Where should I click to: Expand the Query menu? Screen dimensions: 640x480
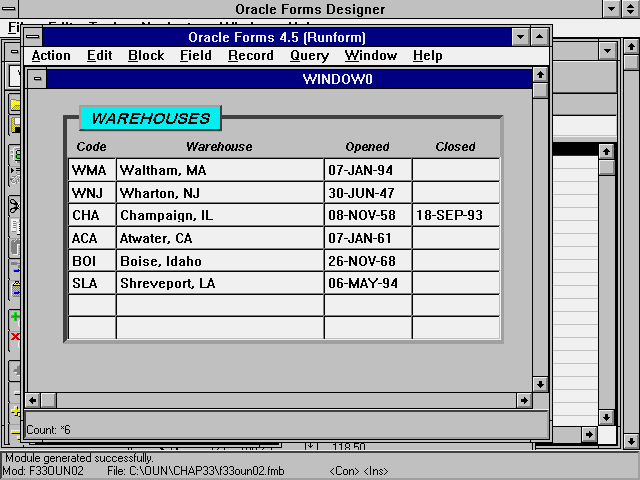click(x=309, y=56)
